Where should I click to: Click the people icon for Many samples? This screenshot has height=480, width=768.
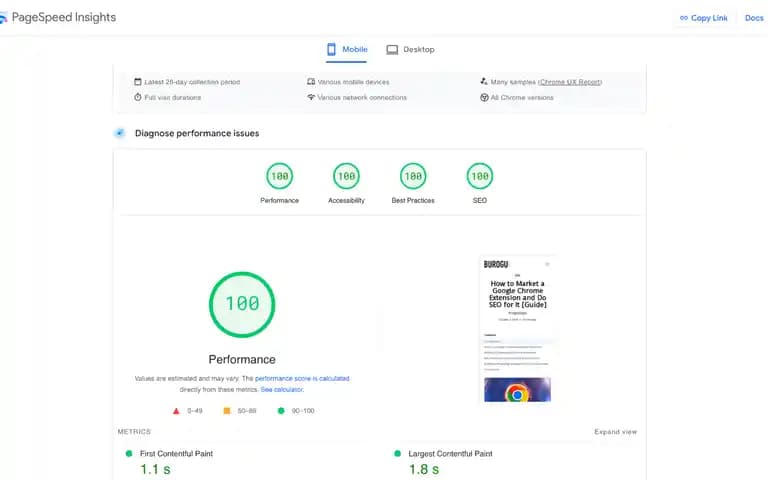pos(484,81)
